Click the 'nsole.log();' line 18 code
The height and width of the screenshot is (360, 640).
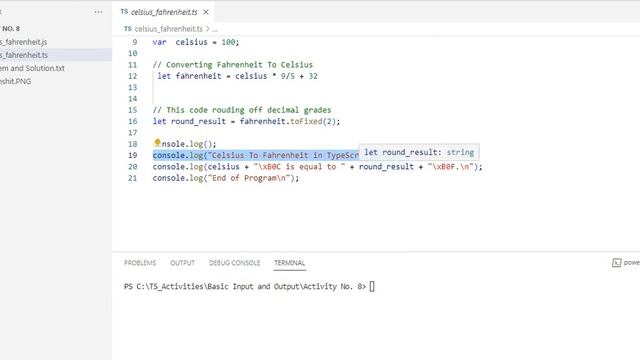pyautogui.click(x=189, y=144)
